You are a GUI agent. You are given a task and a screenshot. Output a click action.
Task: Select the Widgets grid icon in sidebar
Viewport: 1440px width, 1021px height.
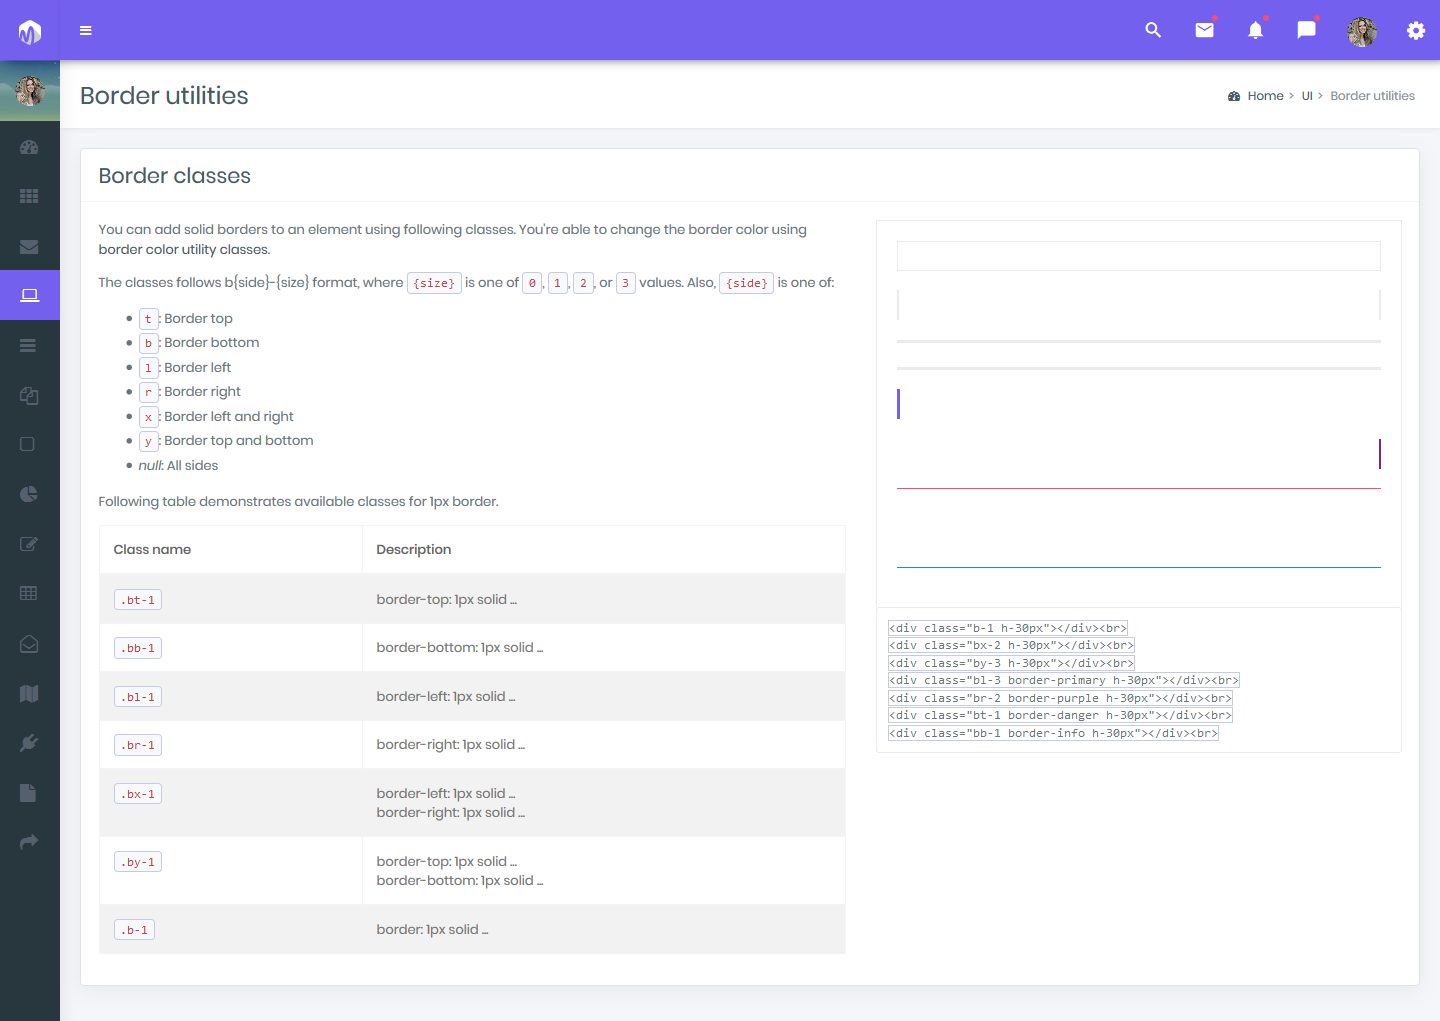point(29,196)
